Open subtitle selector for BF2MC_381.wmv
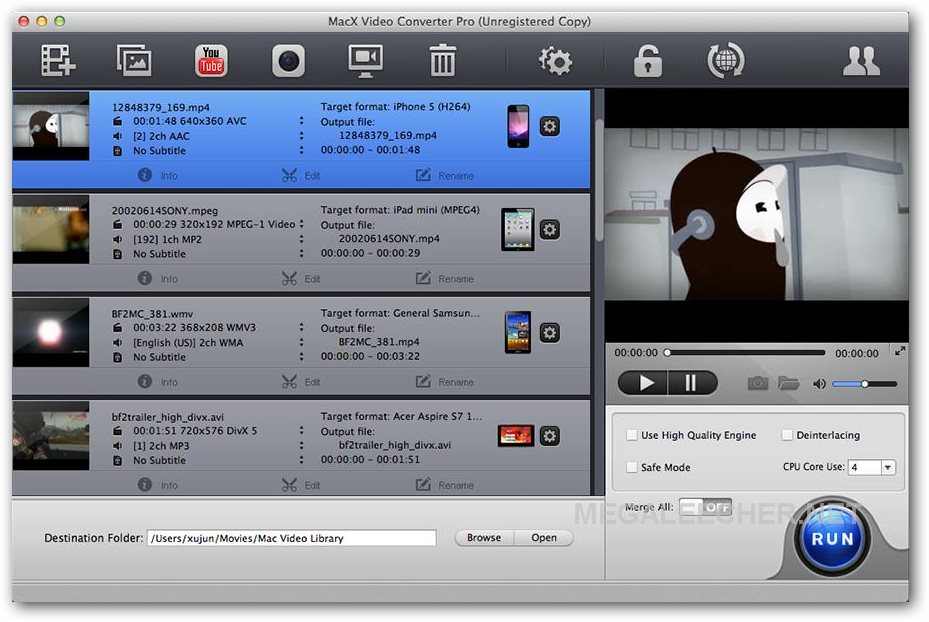 coord(302,357)
